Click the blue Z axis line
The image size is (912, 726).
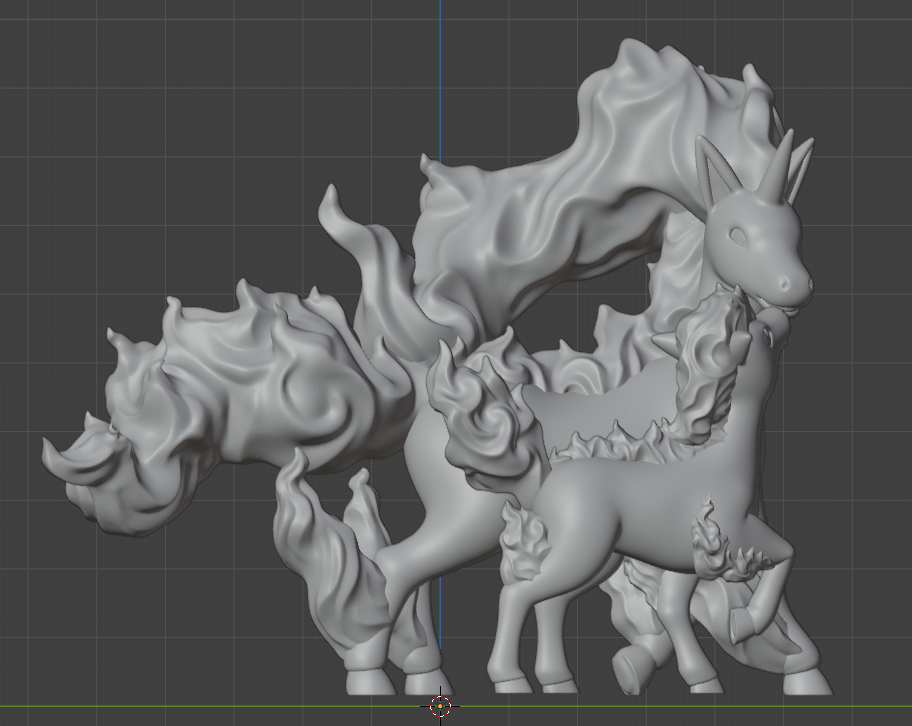pyautogui.click(x=439, y=80)
